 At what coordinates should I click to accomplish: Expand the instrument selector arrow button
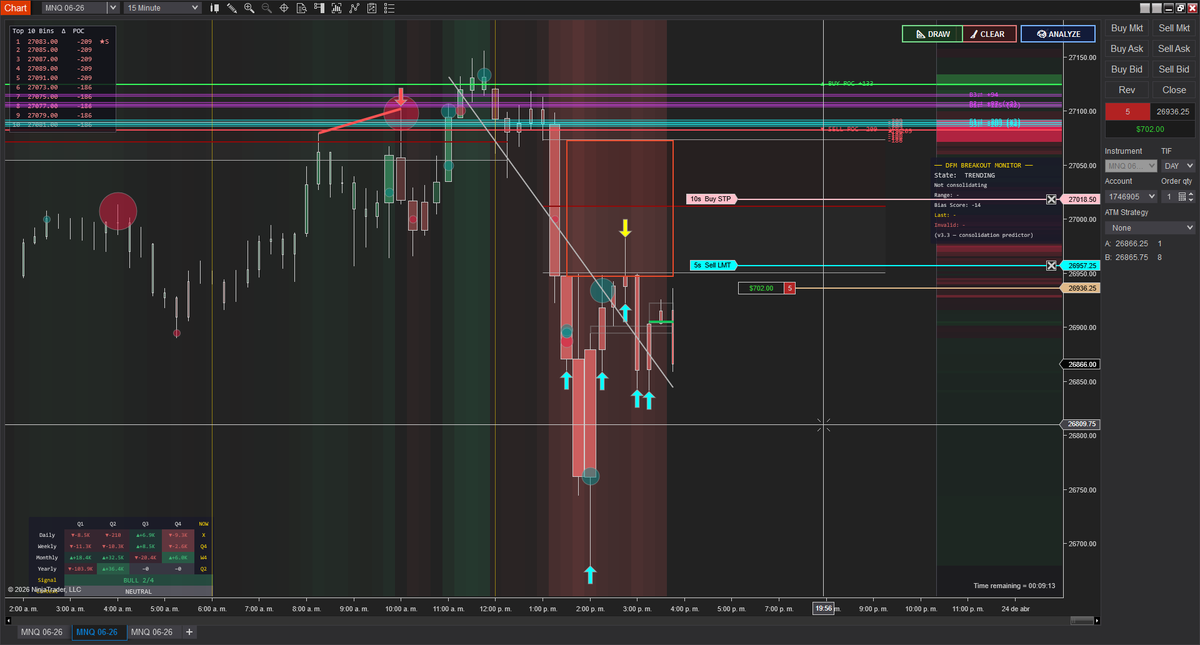113,8
